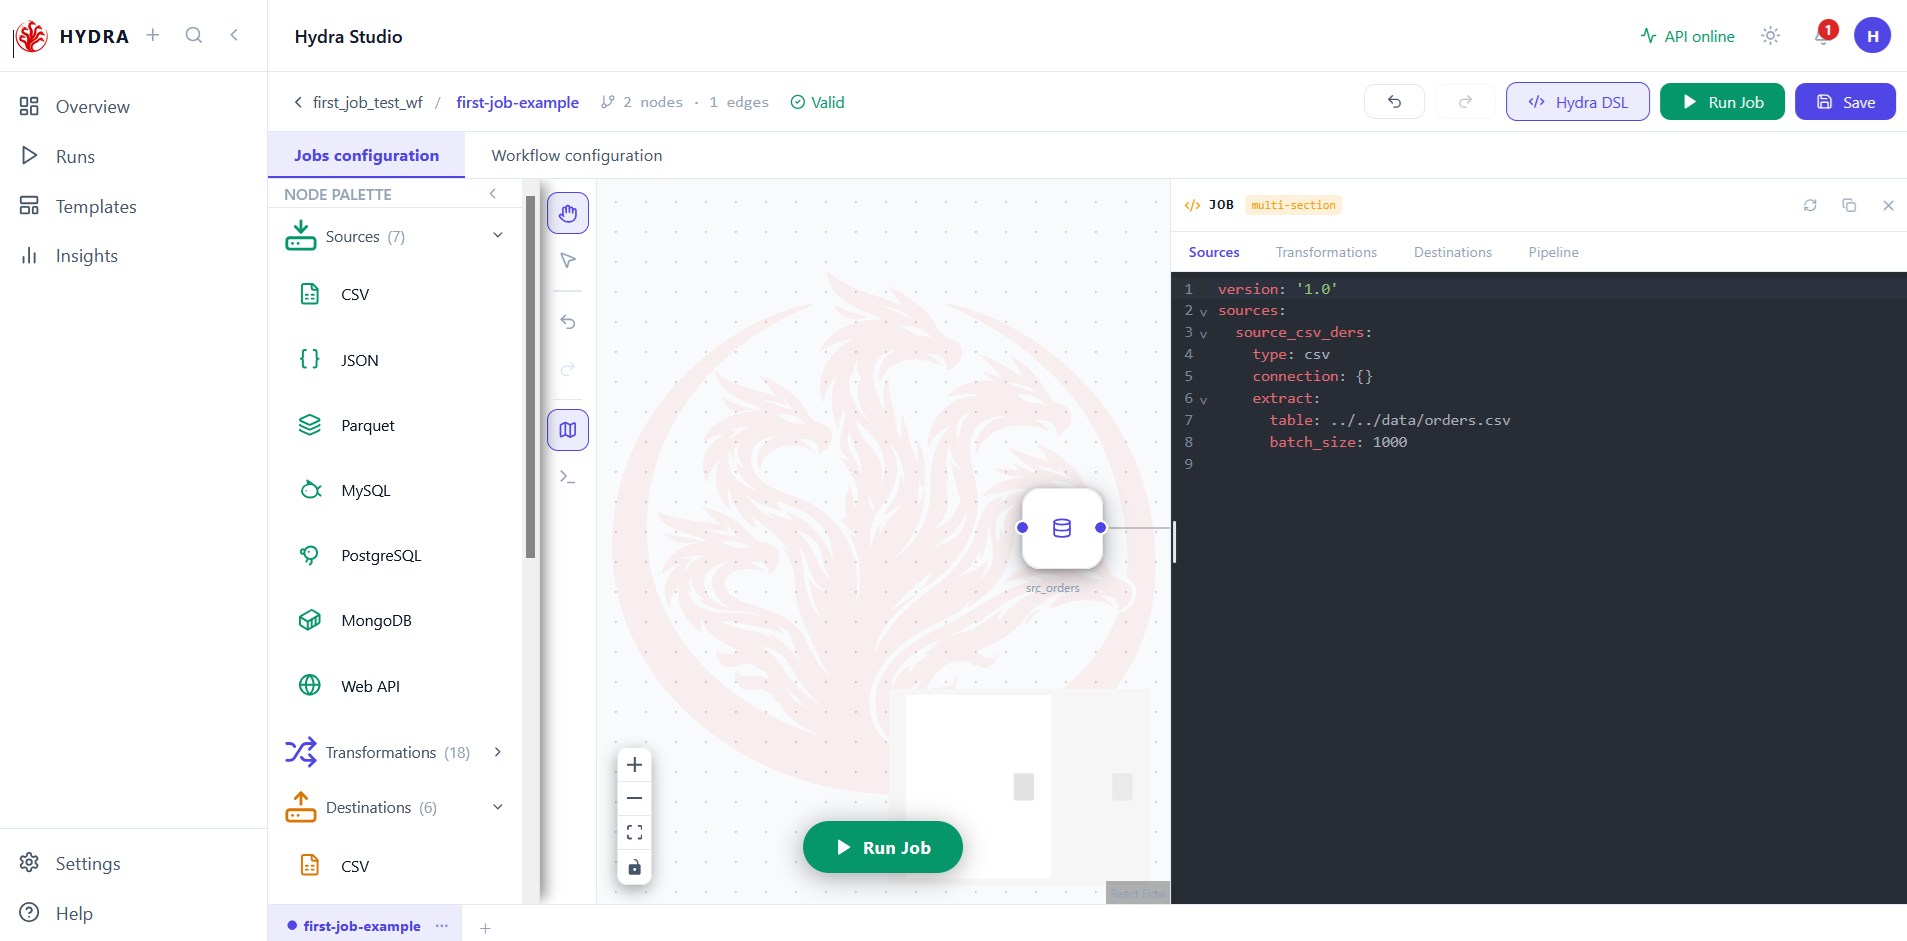Open the Destinations tab in the code panel
The width and height of the screenshot is (1907, 941).
tap(1453, 252)
